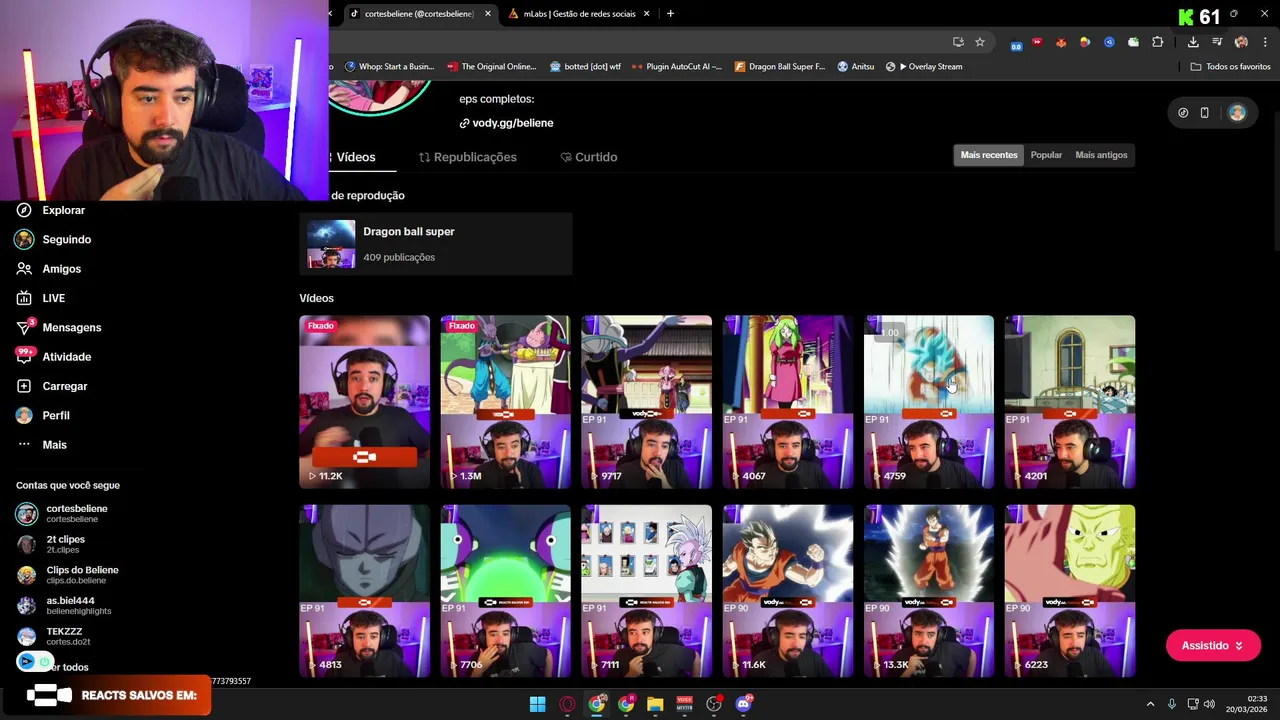Click the round coin icon in top-right pill
Screen dimensions: 1280x720
coord(1183,113)
